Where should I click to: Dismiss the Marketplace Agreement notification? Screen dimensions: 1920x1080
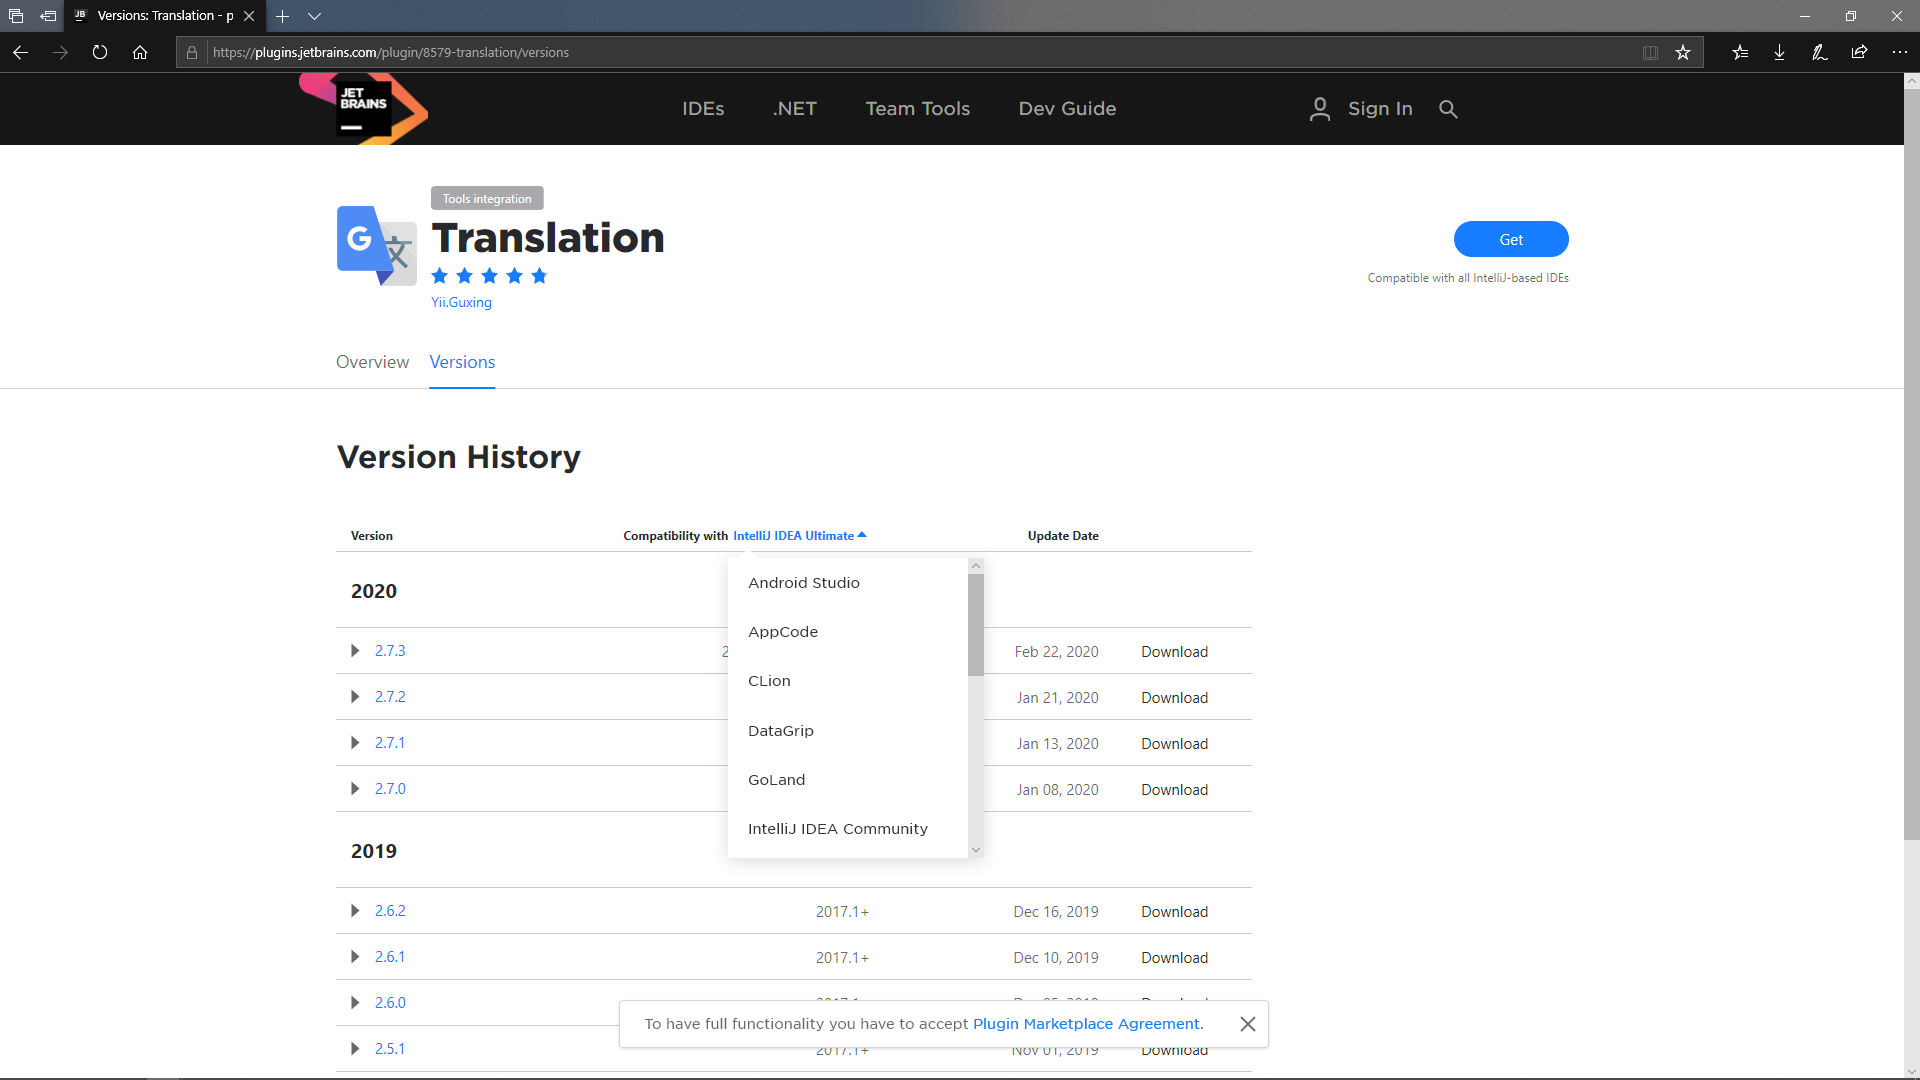[x=1247, y=1024]
